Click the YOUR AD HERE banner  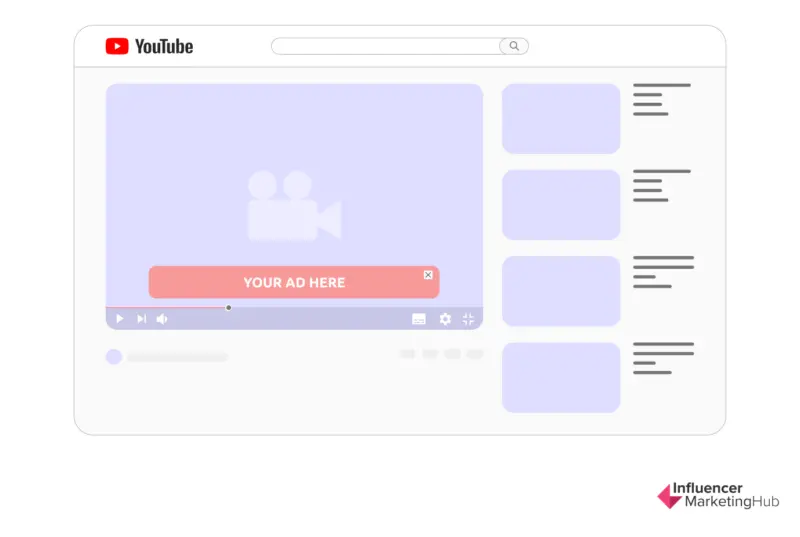(293, 283)
